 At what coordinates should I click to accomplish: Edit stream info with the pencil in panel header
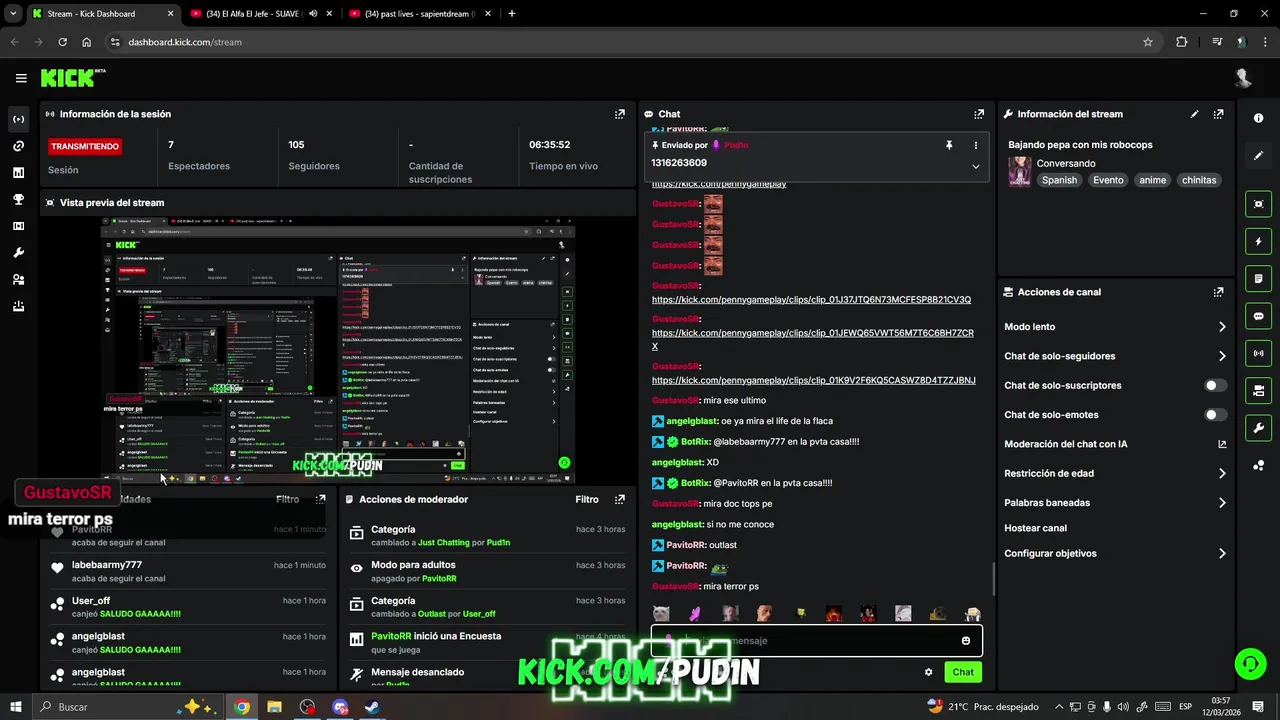(x=1194, y=114)
